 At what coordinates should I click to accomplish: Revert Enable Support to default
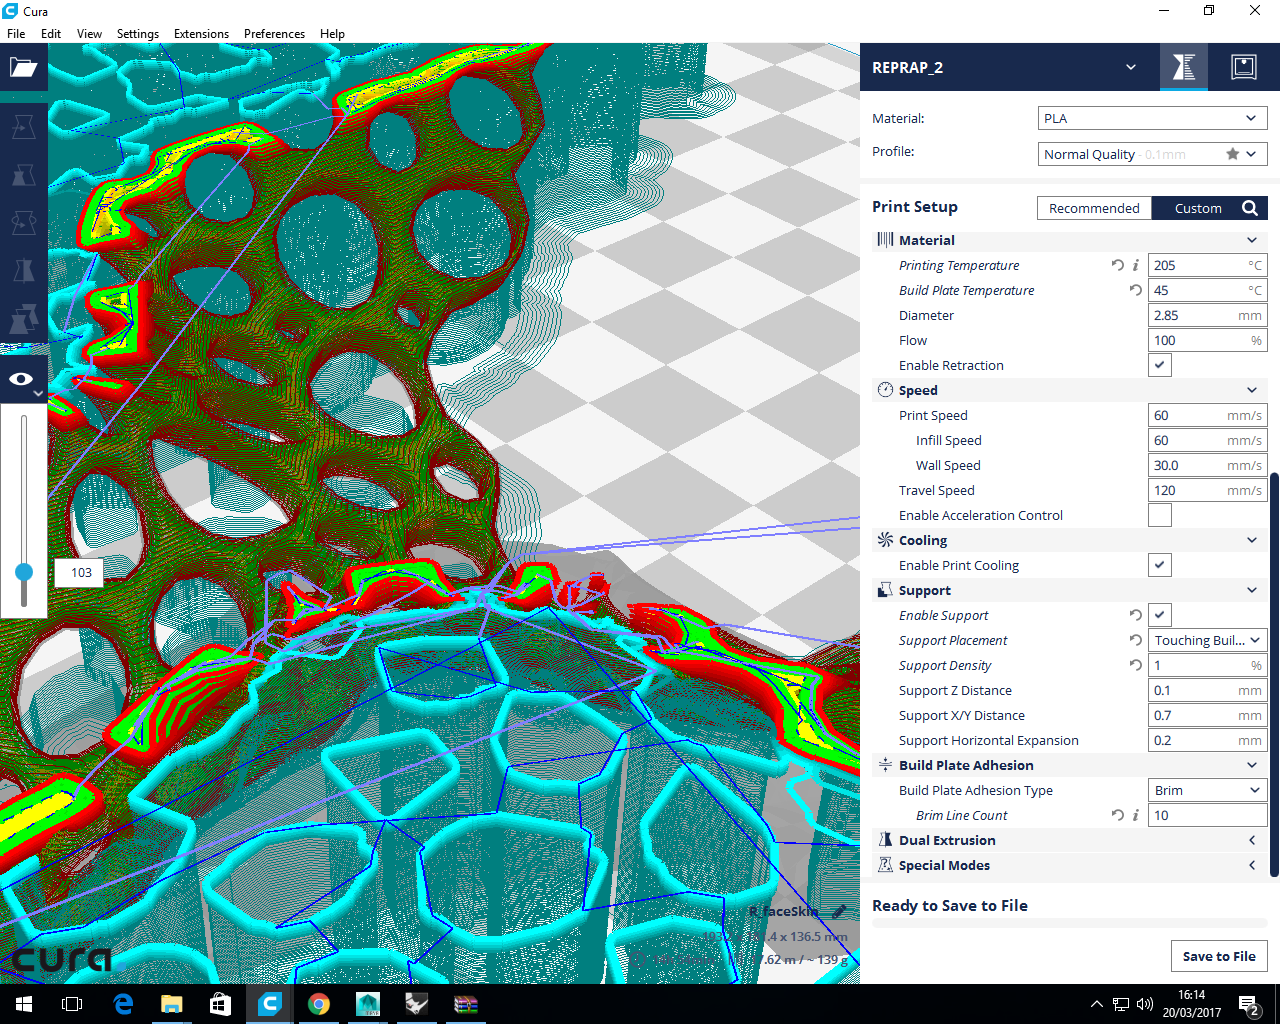(x=1135, y=615)
